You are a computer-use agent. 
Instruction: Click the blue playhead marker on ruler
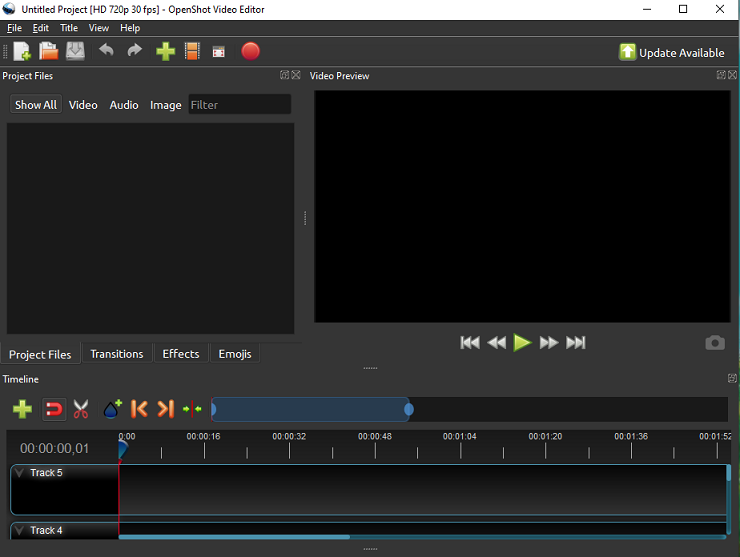coord(123,448)
